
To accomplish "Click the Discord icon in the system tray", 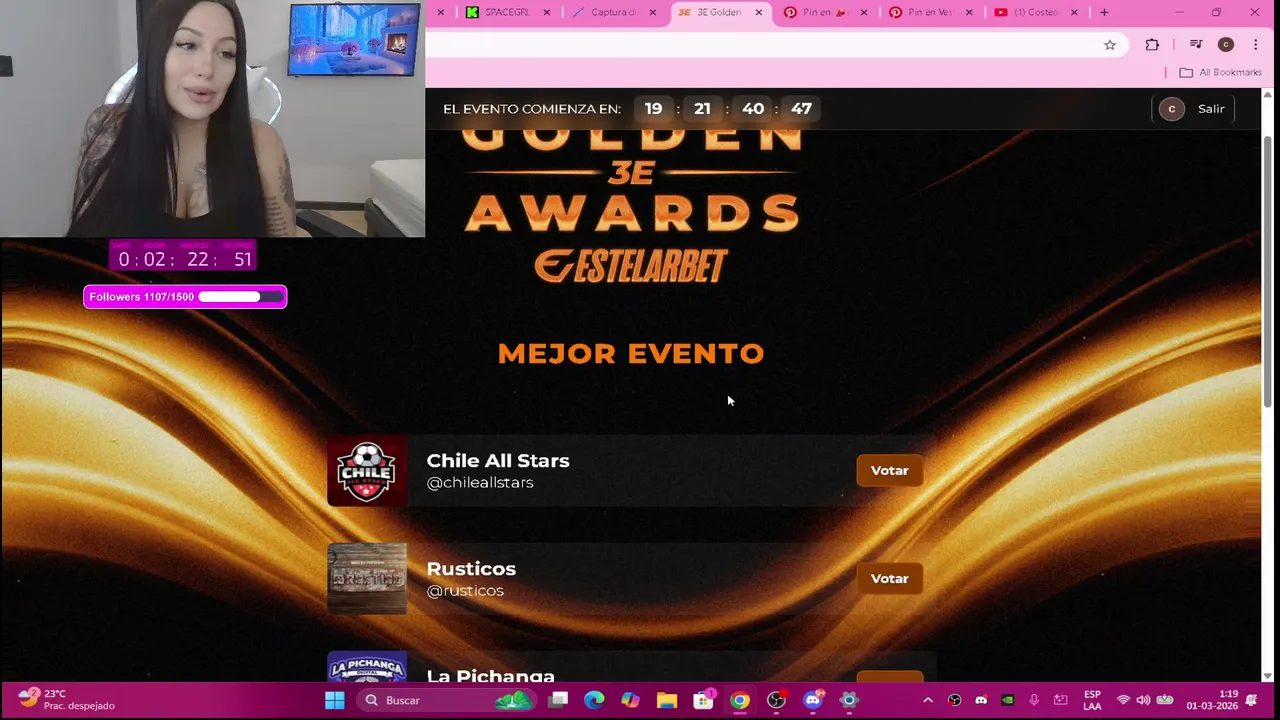I will 981,700.
